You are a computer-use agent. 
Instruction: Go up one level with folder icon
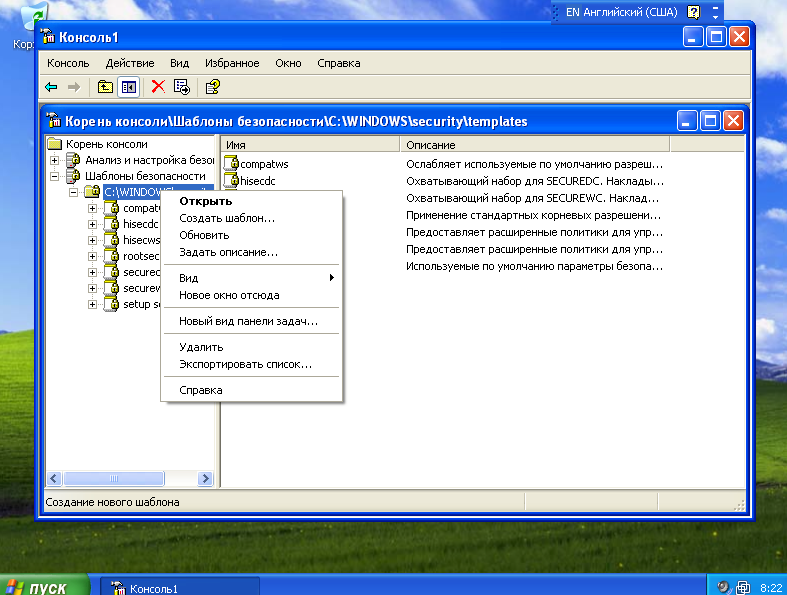click(105, 87)
